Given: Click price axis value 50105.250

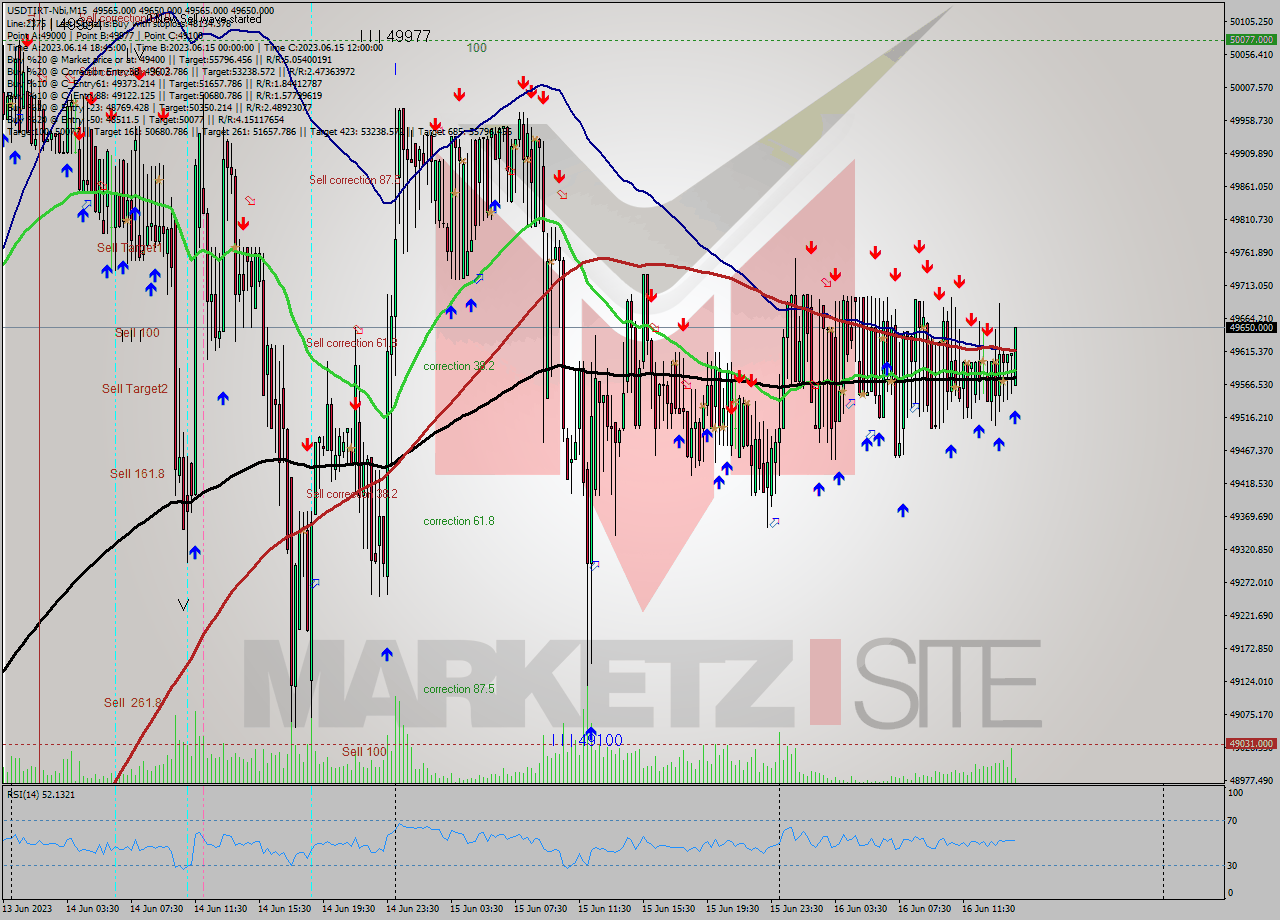Looking at the screenshot, I should [1250, 21].
